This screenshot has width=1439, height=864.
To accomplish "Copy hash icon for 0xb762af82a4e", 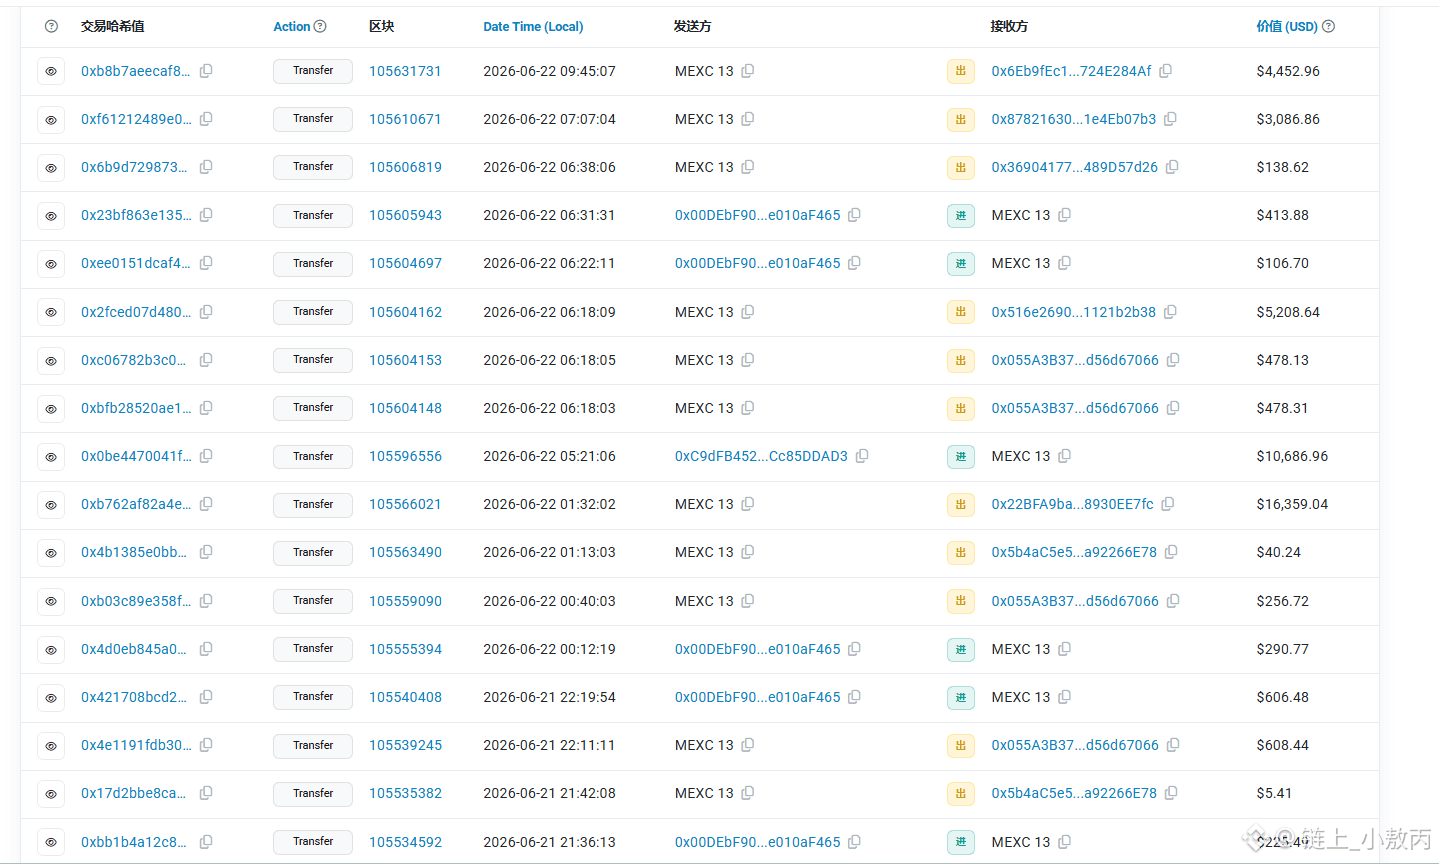I will [x=206, y=504].
